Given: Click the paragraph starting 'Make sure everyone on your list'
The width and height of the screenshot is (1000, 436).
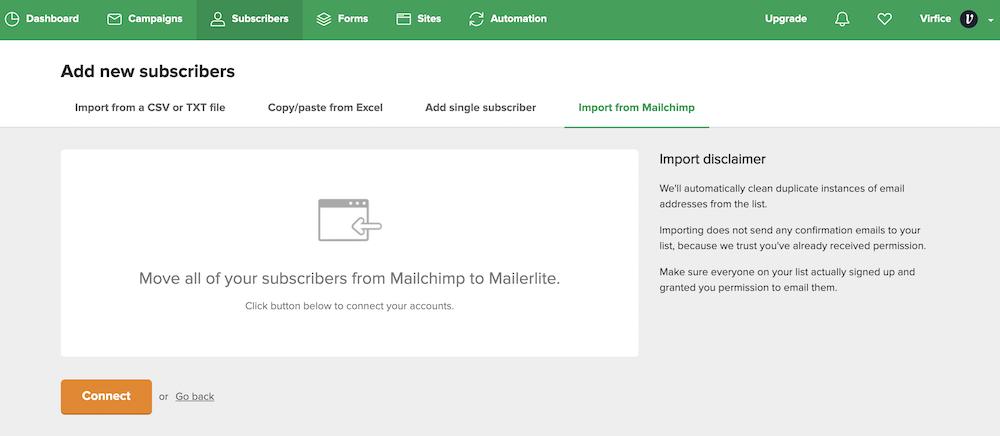Looking at the screenshot, I should click(x=788, y=280).
